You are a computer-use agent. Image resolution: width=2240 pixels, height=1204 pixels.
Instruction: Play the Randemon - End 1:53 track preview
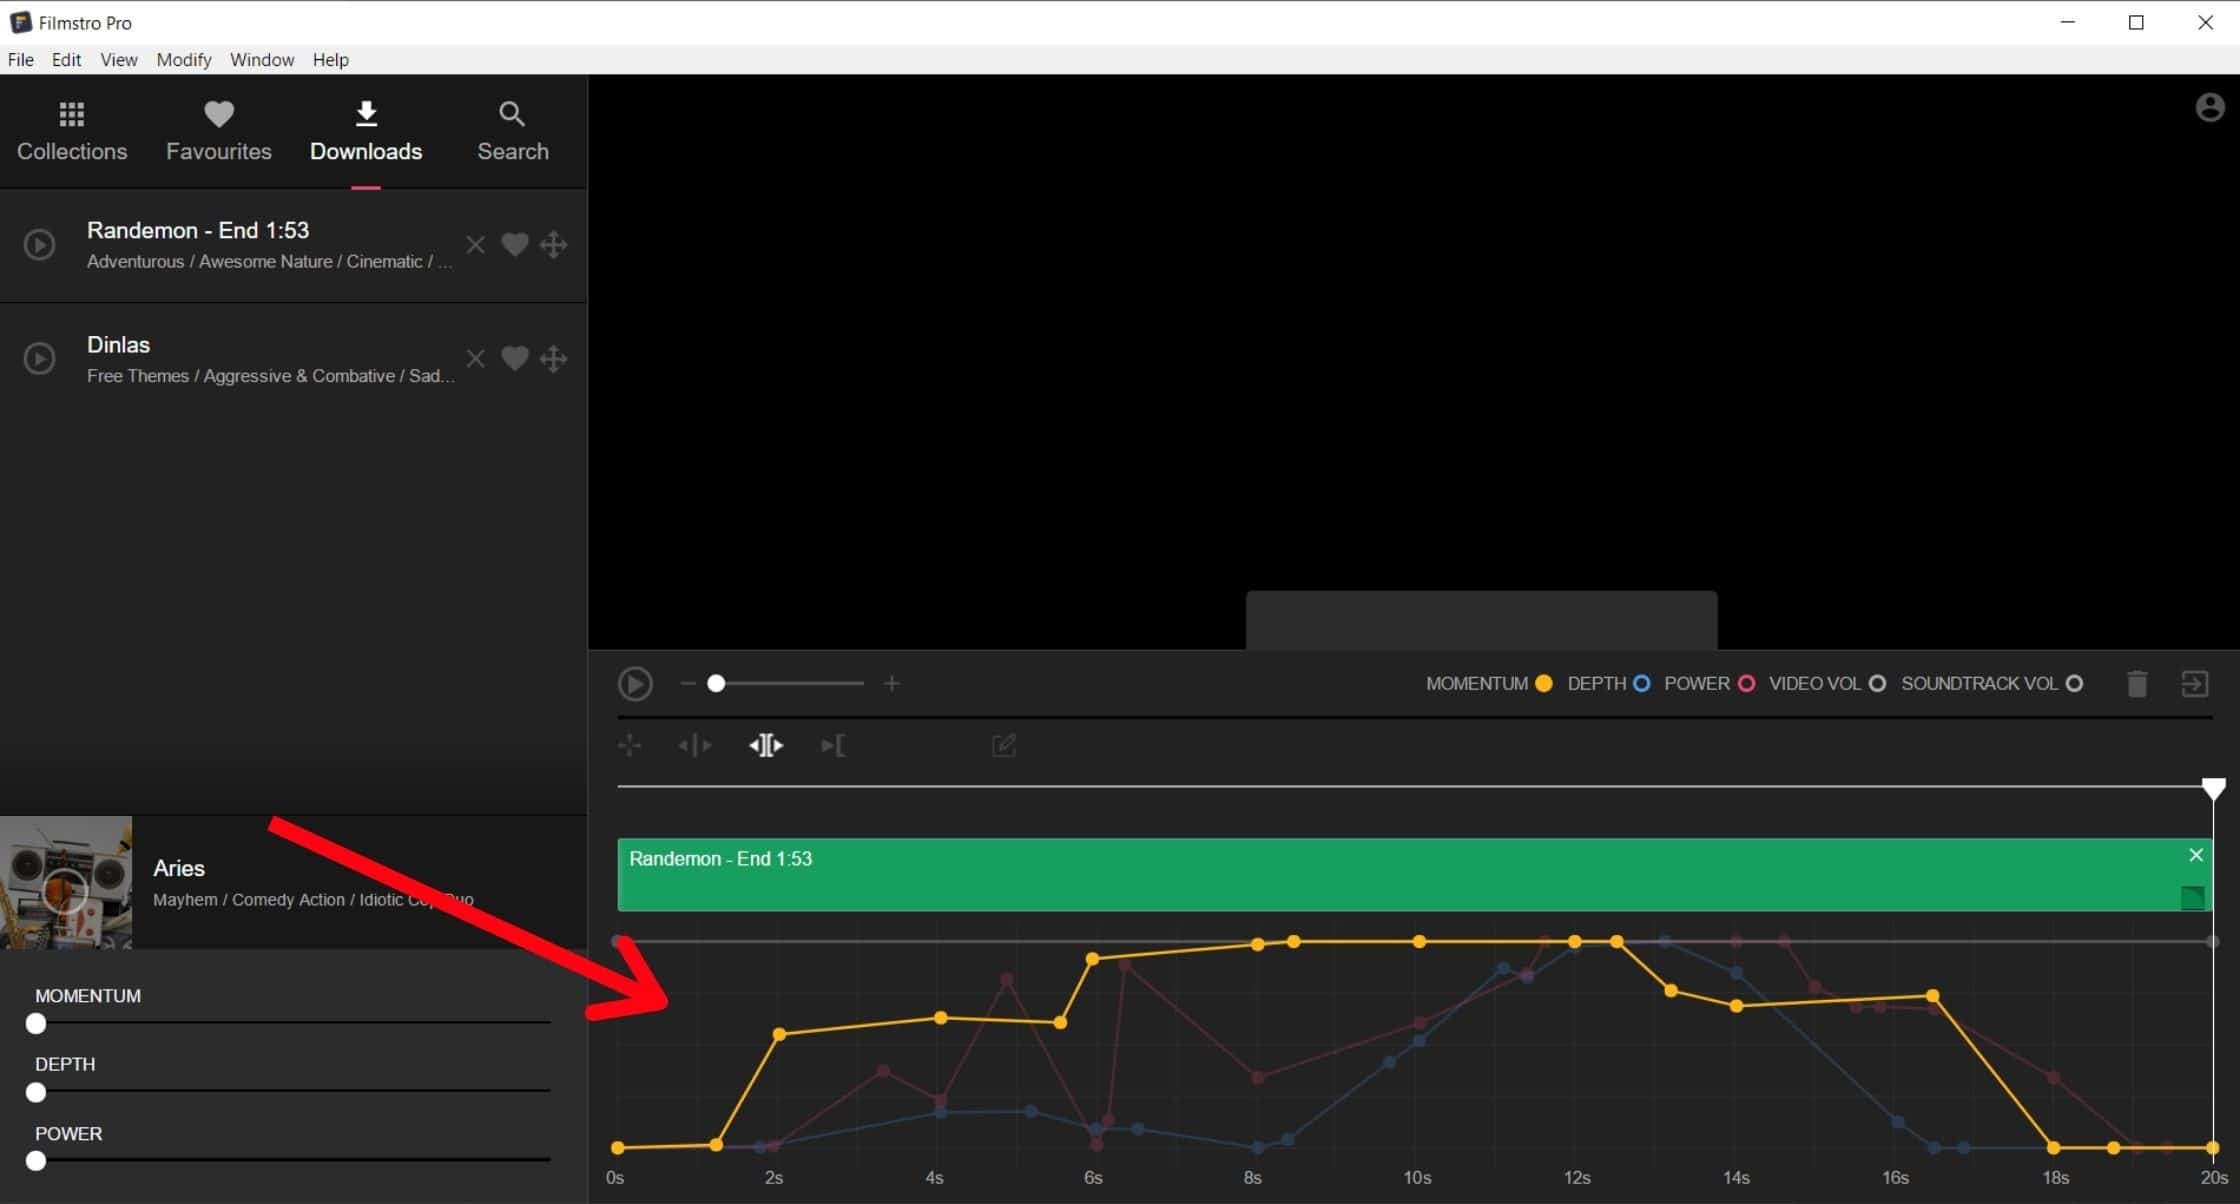click(39, 245)
